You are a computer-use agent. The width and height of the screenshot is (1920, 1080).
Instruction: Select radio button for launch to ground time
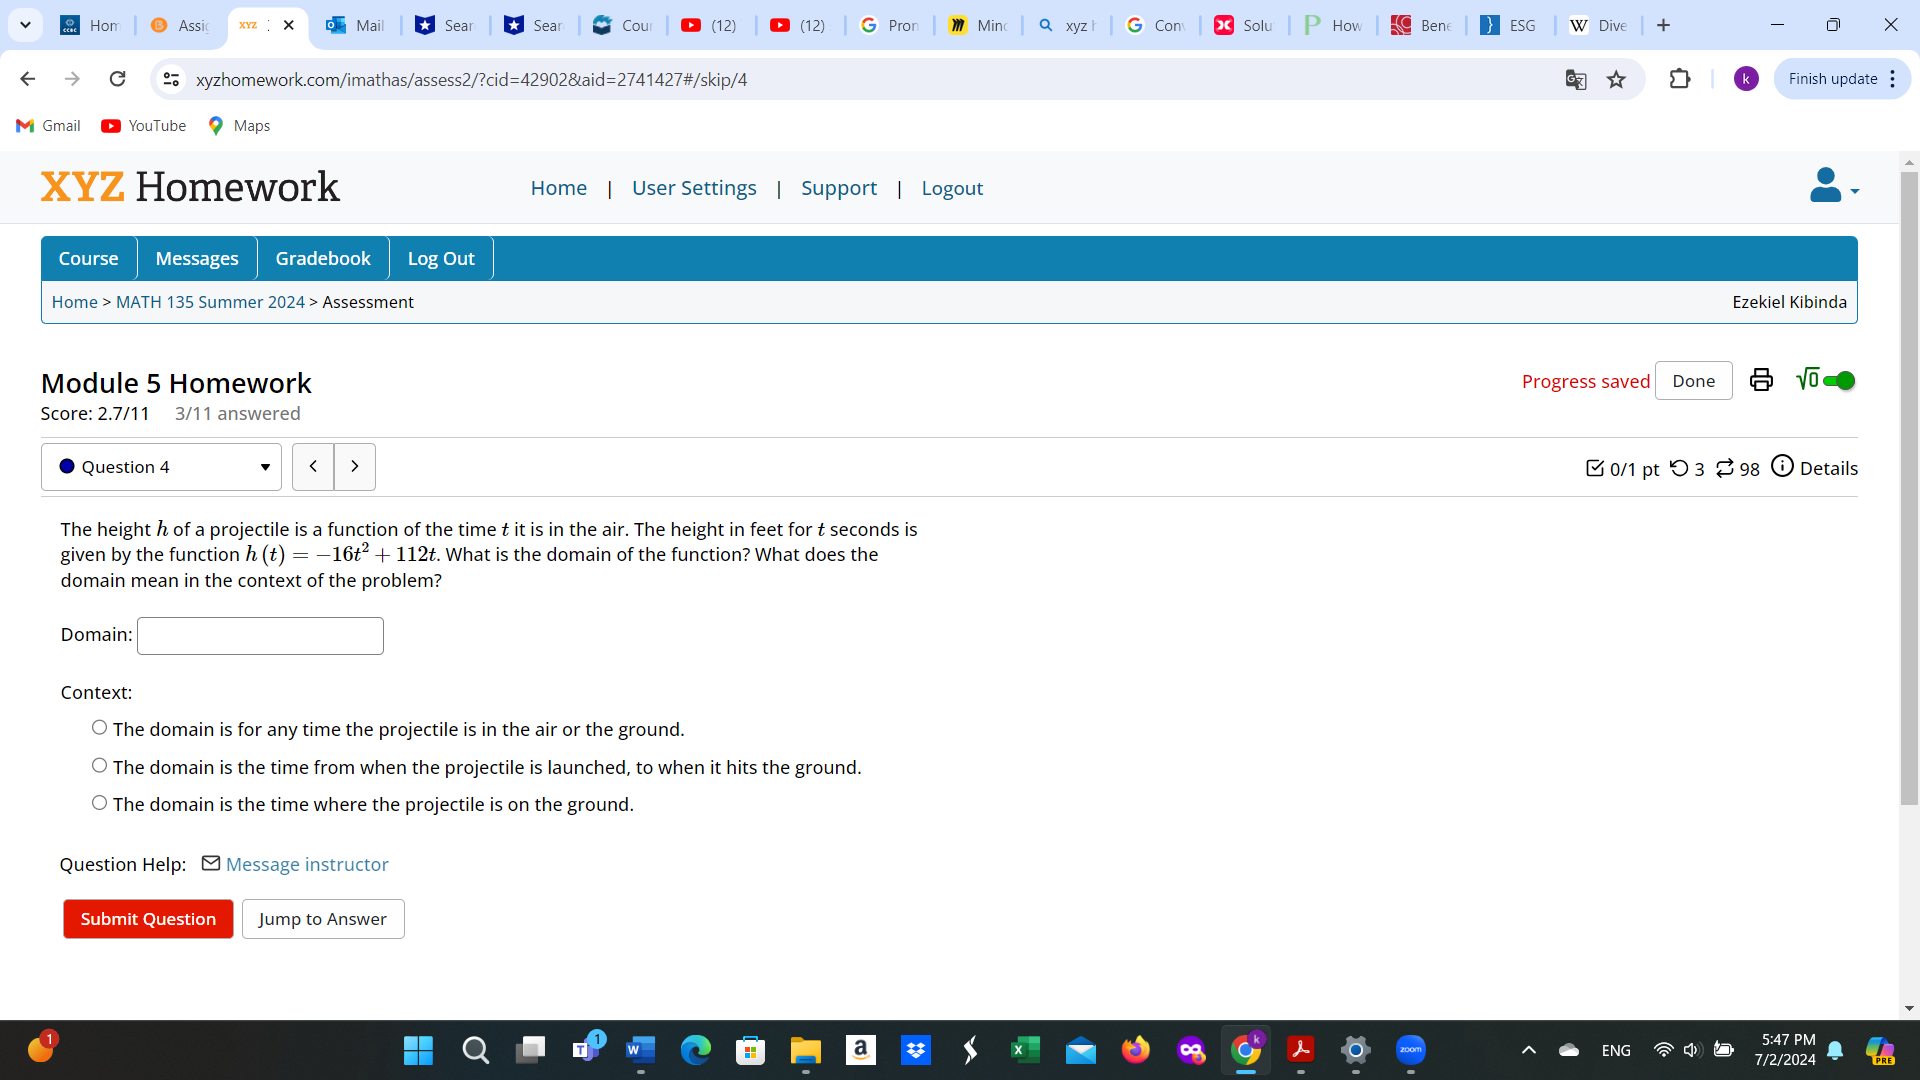click(x=99, y=766)
